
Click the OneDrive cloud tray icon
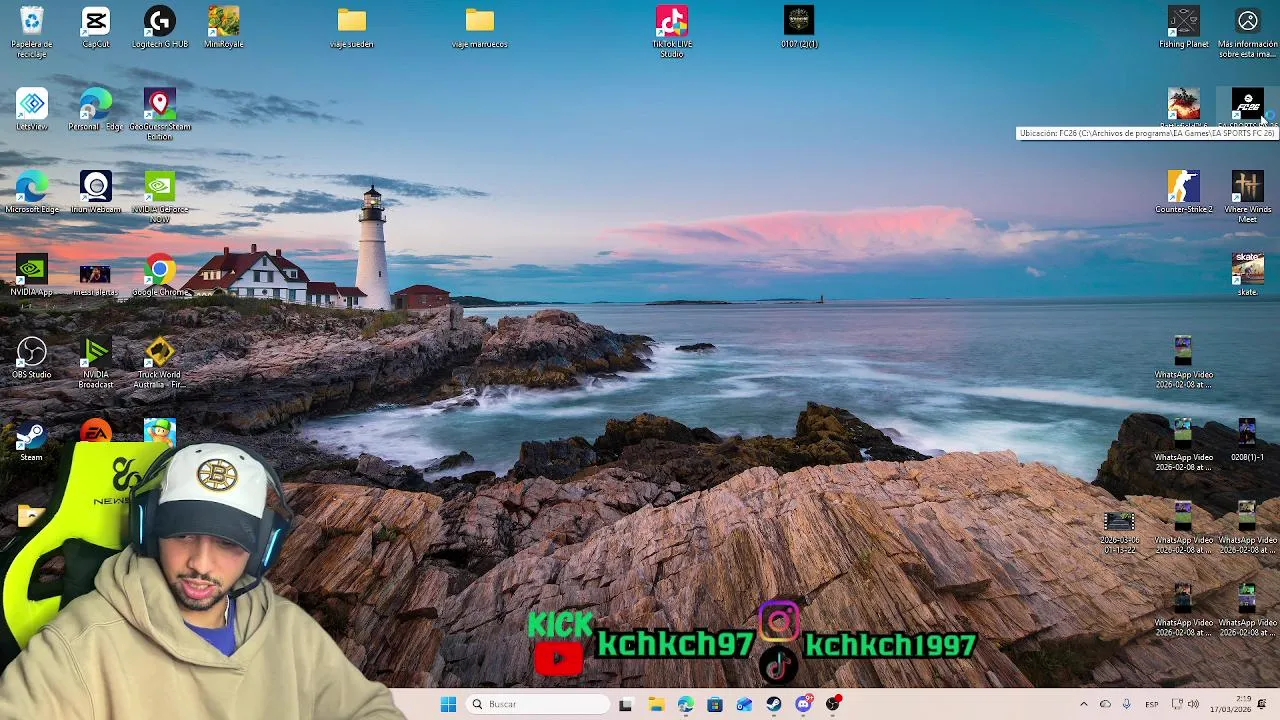click(x=1105, y=704)
